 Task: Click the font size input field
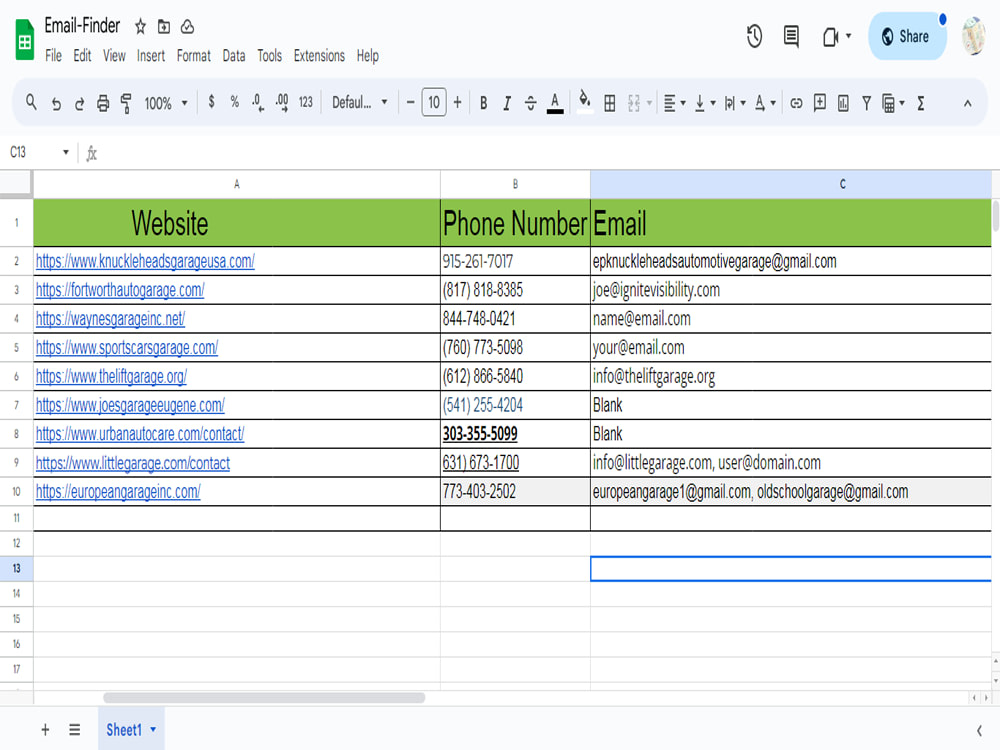tap(434, 103)
